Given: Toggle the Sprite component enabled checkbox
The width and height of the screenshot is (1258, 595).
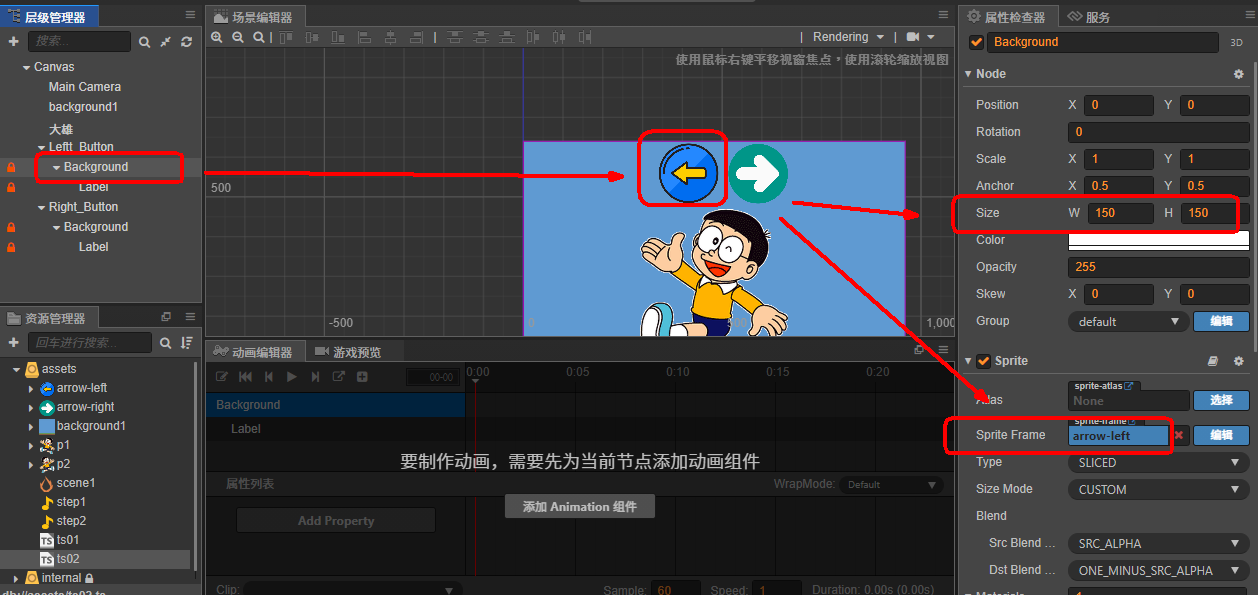Looking at the screenshot, I should pos(984,361).
